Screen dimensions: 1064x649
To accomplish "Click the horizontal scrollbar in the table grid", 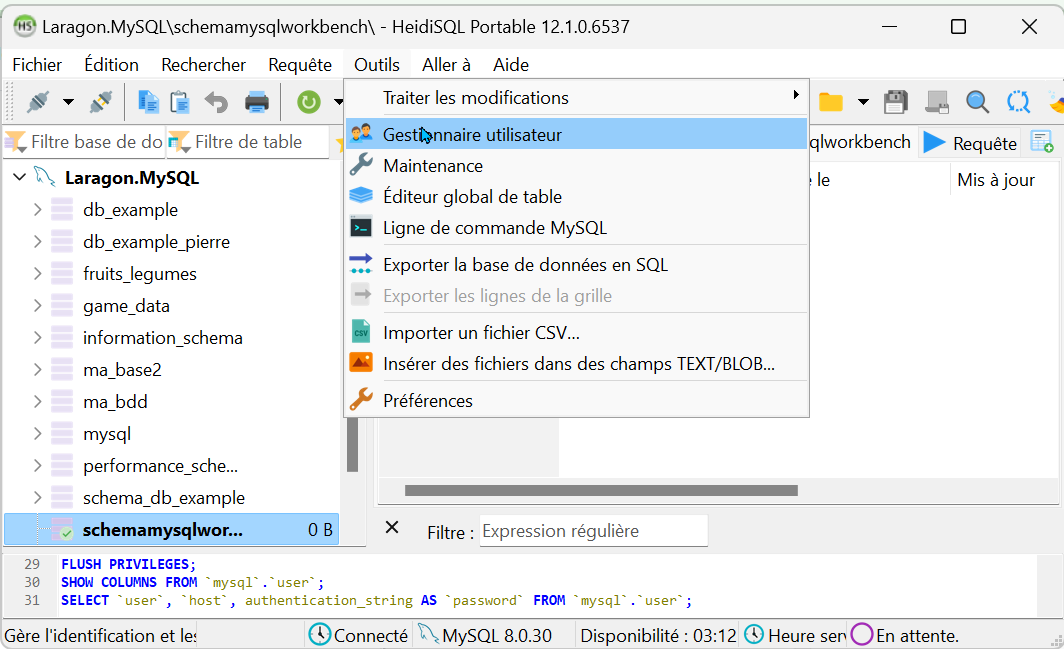I will 600,491.
